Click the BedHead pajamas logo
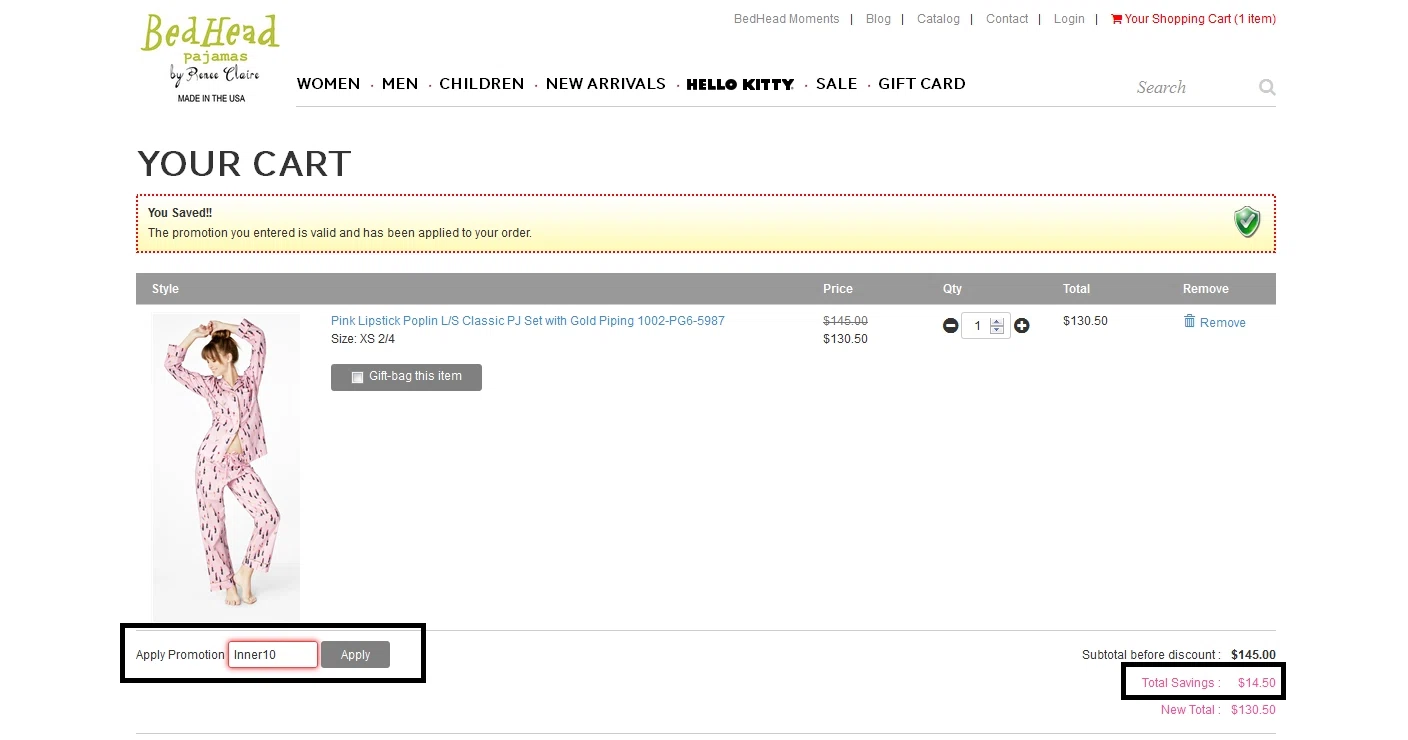 [210, 58]
